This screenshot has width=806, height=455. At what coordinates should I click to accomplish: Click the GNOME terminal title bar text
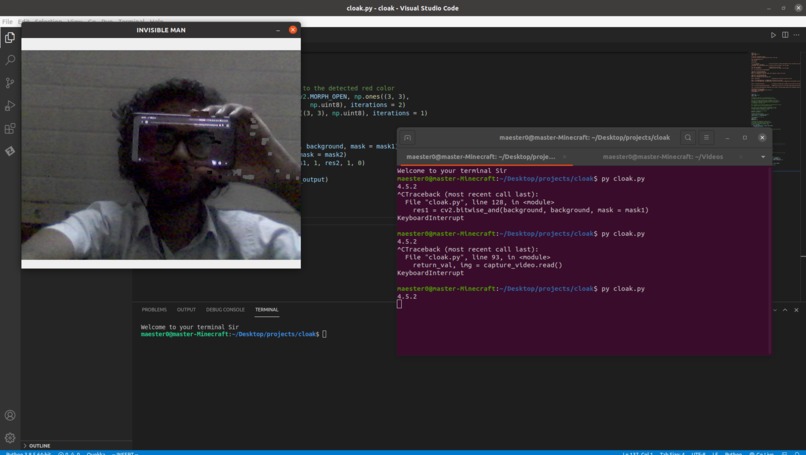coord(584,138)
